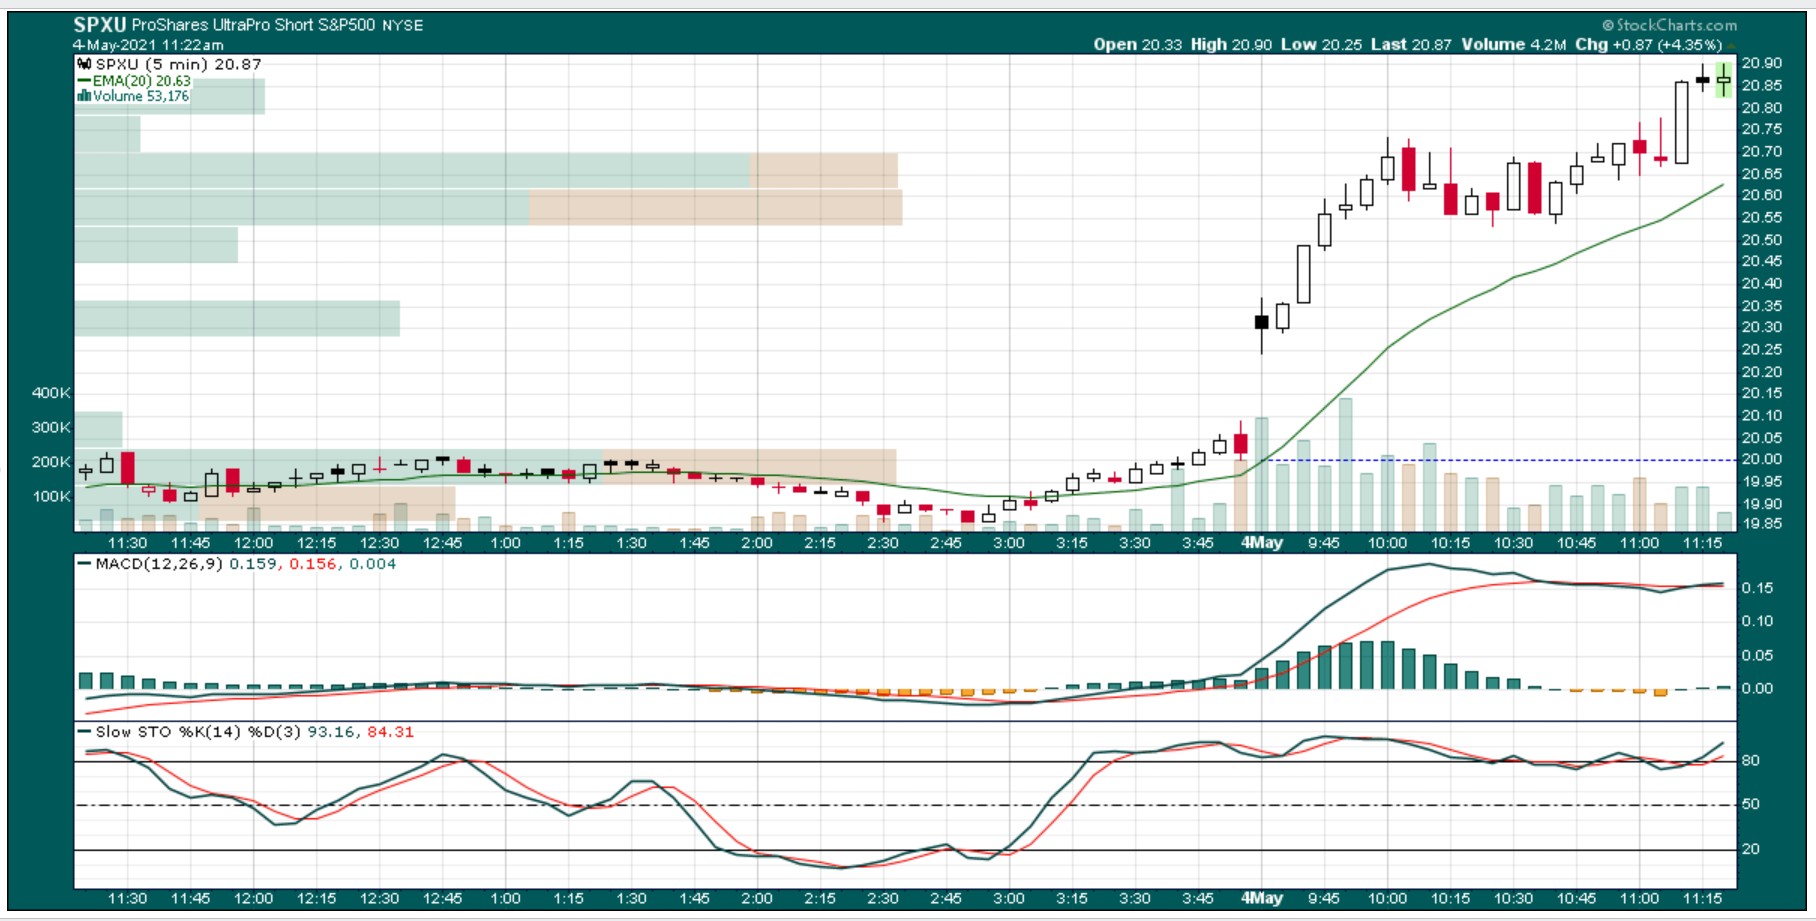
Task: Click the 100K volume axis label
Action: pos(51,496)
